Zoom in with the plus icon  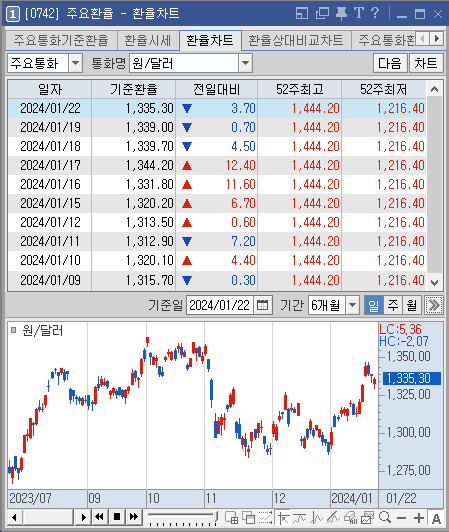[419, 518]
